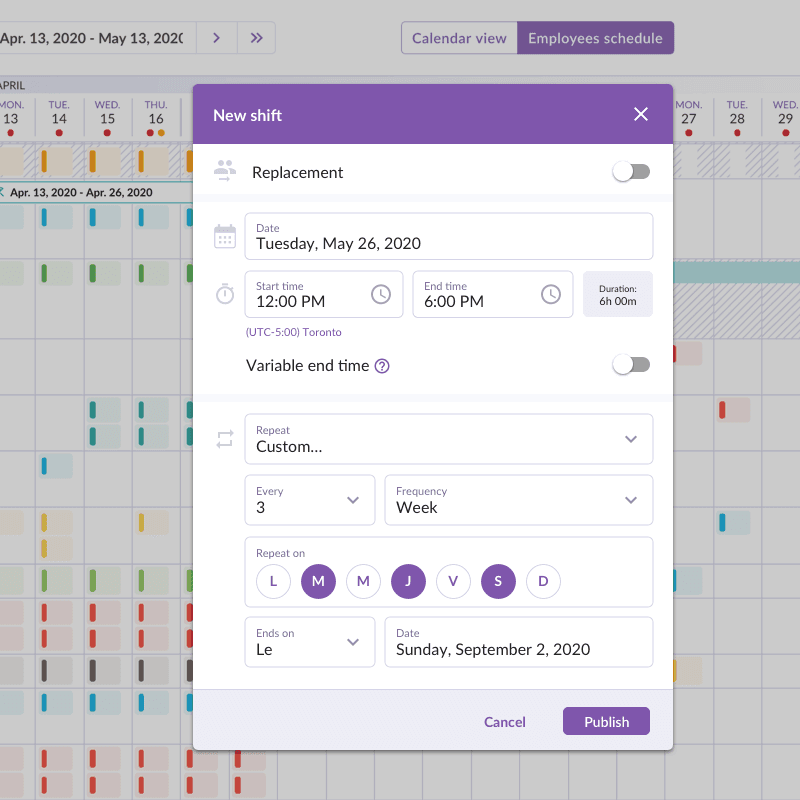Open end Date Sunday, September 2 field

[518, 642]
